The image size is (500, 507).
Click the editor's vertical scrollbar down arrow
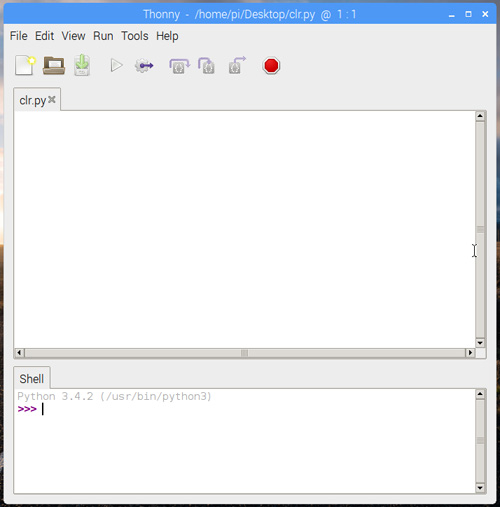tap(480, 343)
